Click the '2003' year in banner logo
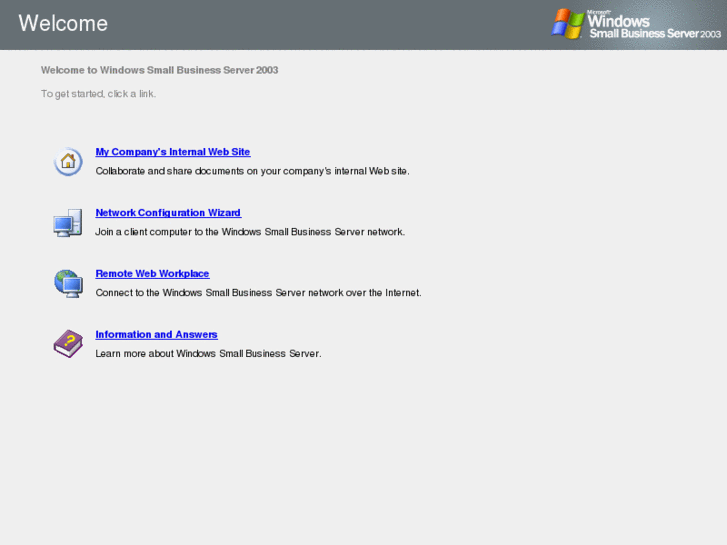 pyautogui.click(x=711, y=34)
